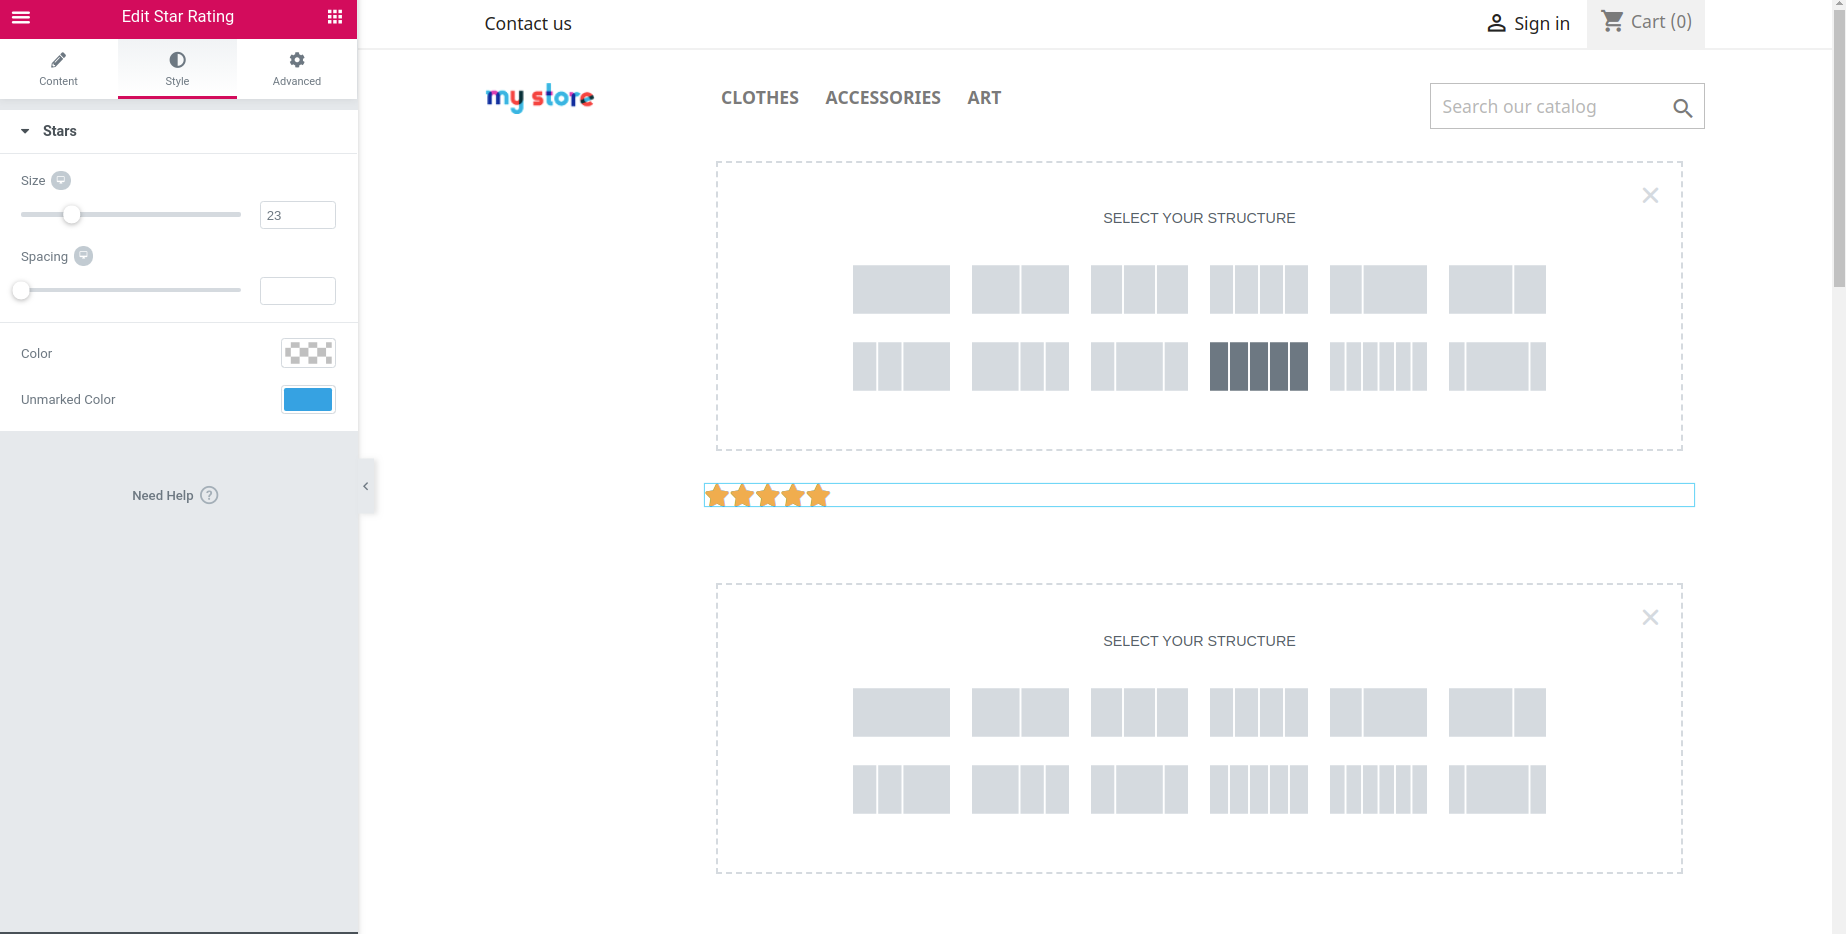Click the search magnifier icon
This screenshot has height=934, width=1846.
tap(1683, 108)
